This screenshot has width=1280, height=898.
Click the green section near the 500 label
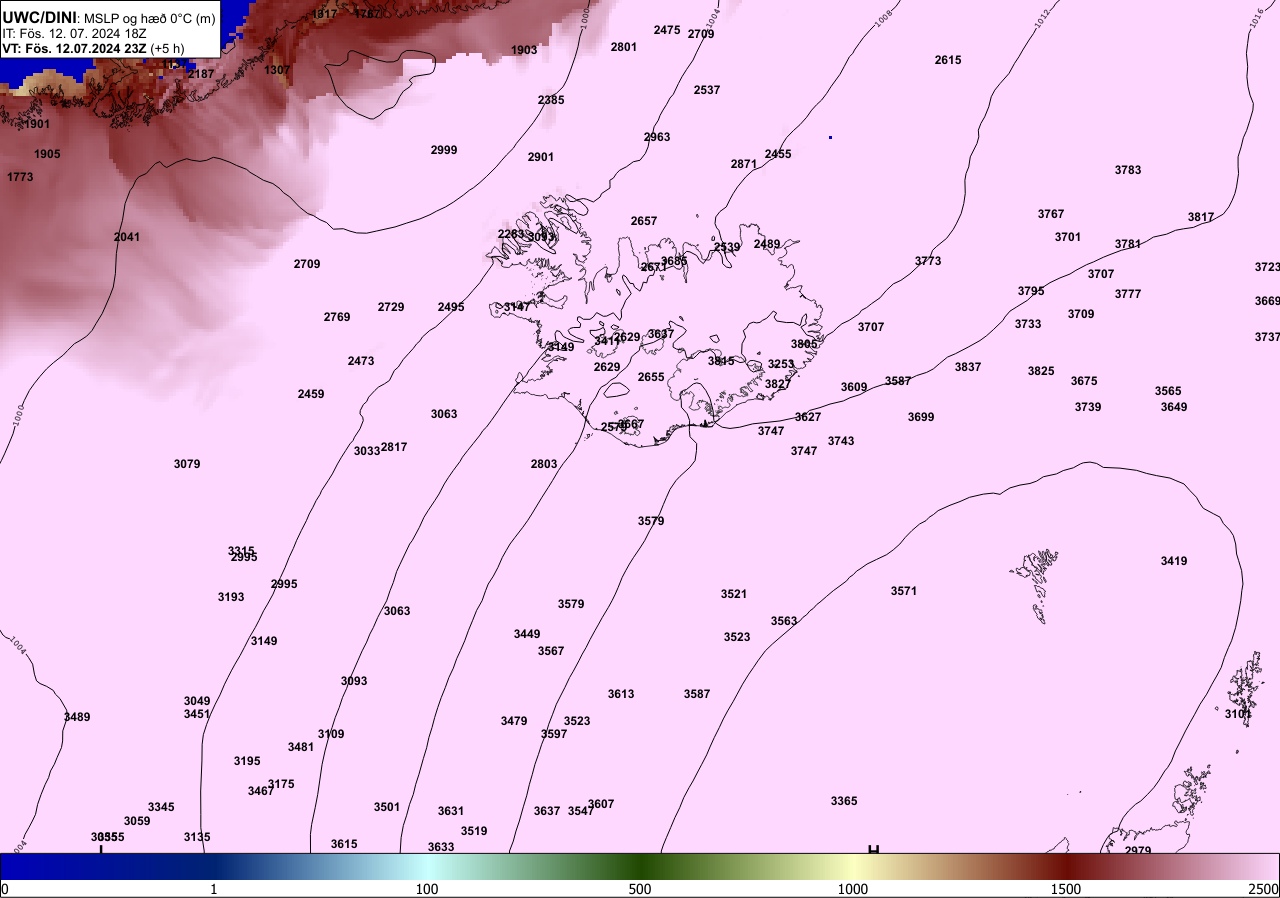tap(640, 866)
